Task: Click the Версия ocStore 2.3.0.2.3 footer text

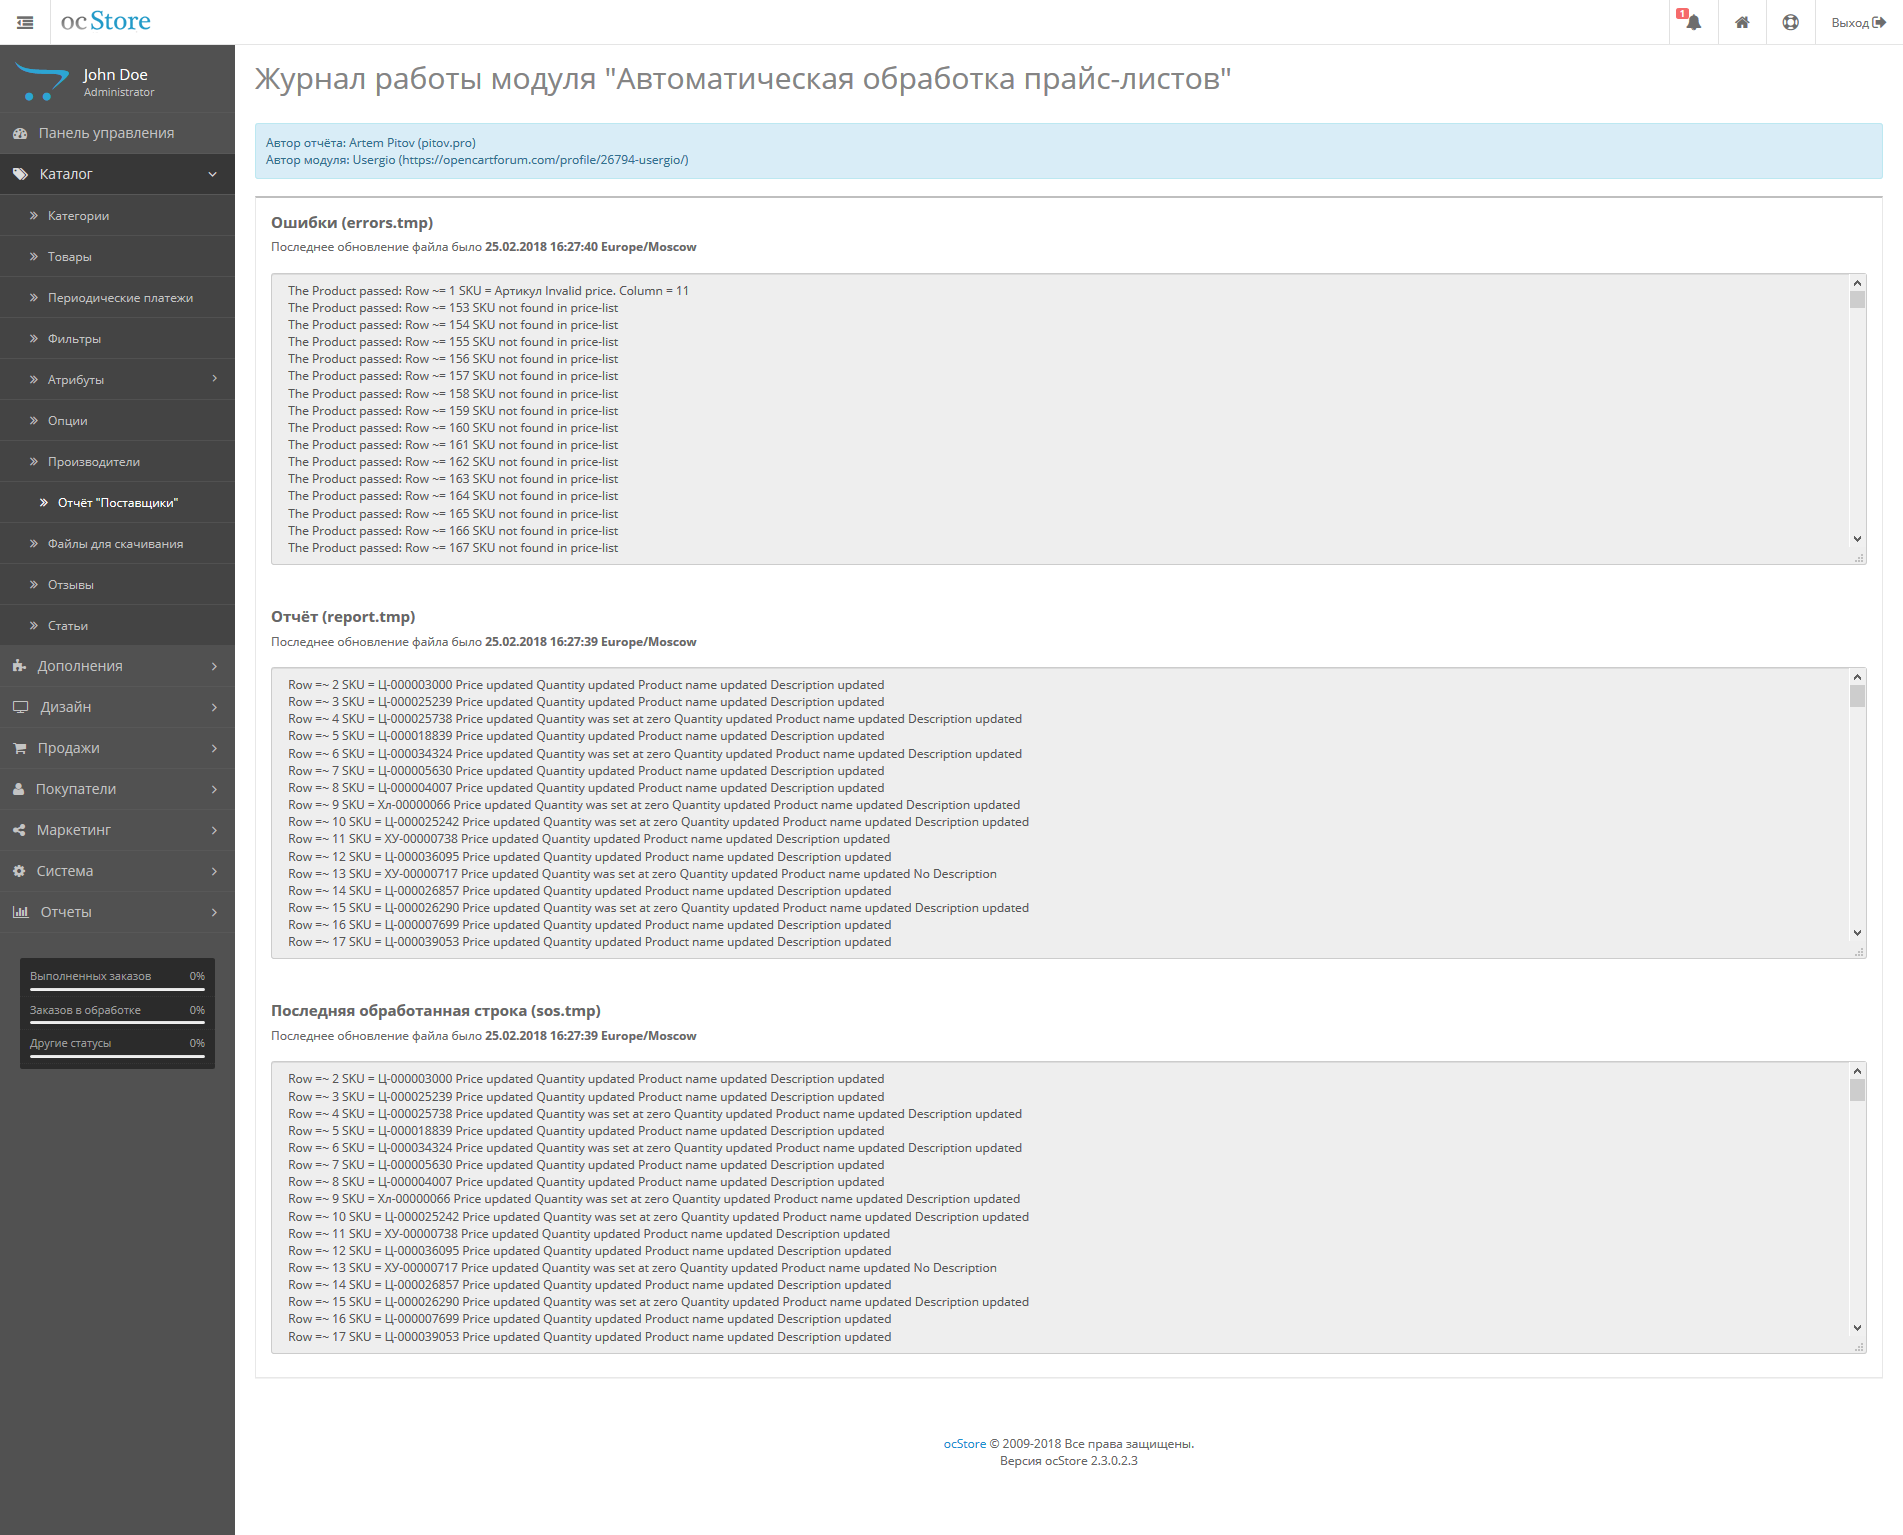Action: coord(1069,1461)
